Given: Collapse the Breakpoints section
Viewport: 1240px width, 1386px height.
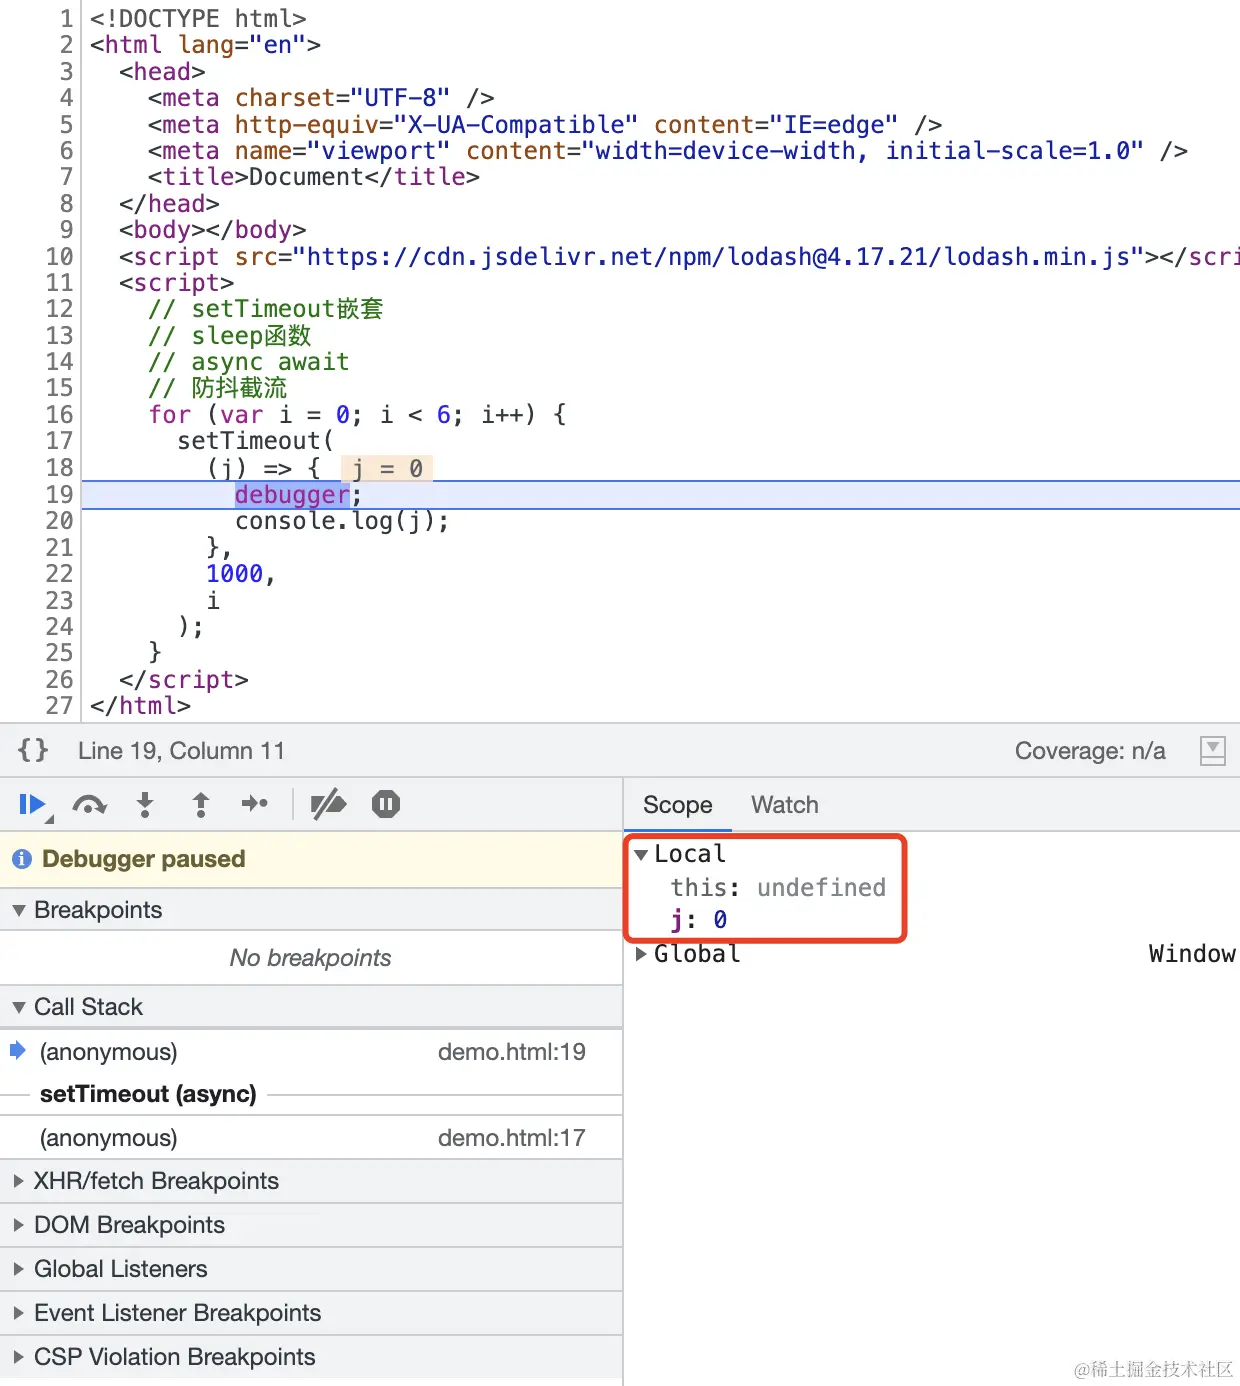Looking at the screenshot, I should click(311, 910).
